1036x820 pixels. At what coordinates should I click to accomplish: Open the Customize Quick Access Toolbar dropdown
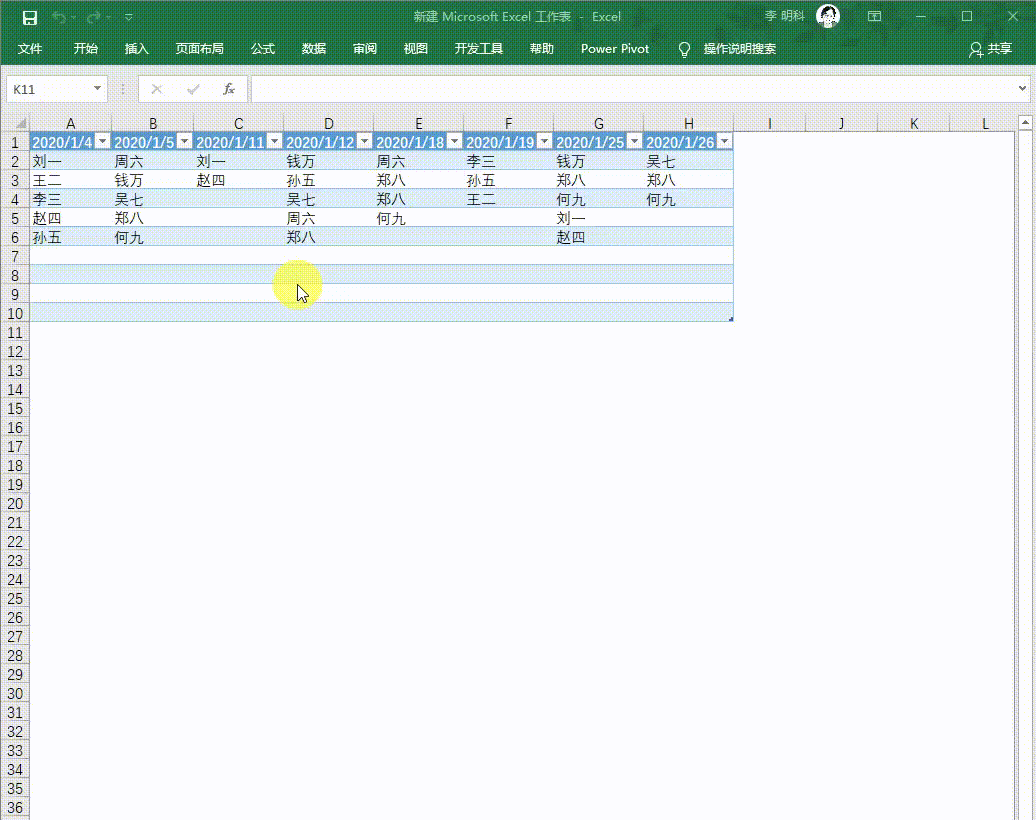click(129, 17)
